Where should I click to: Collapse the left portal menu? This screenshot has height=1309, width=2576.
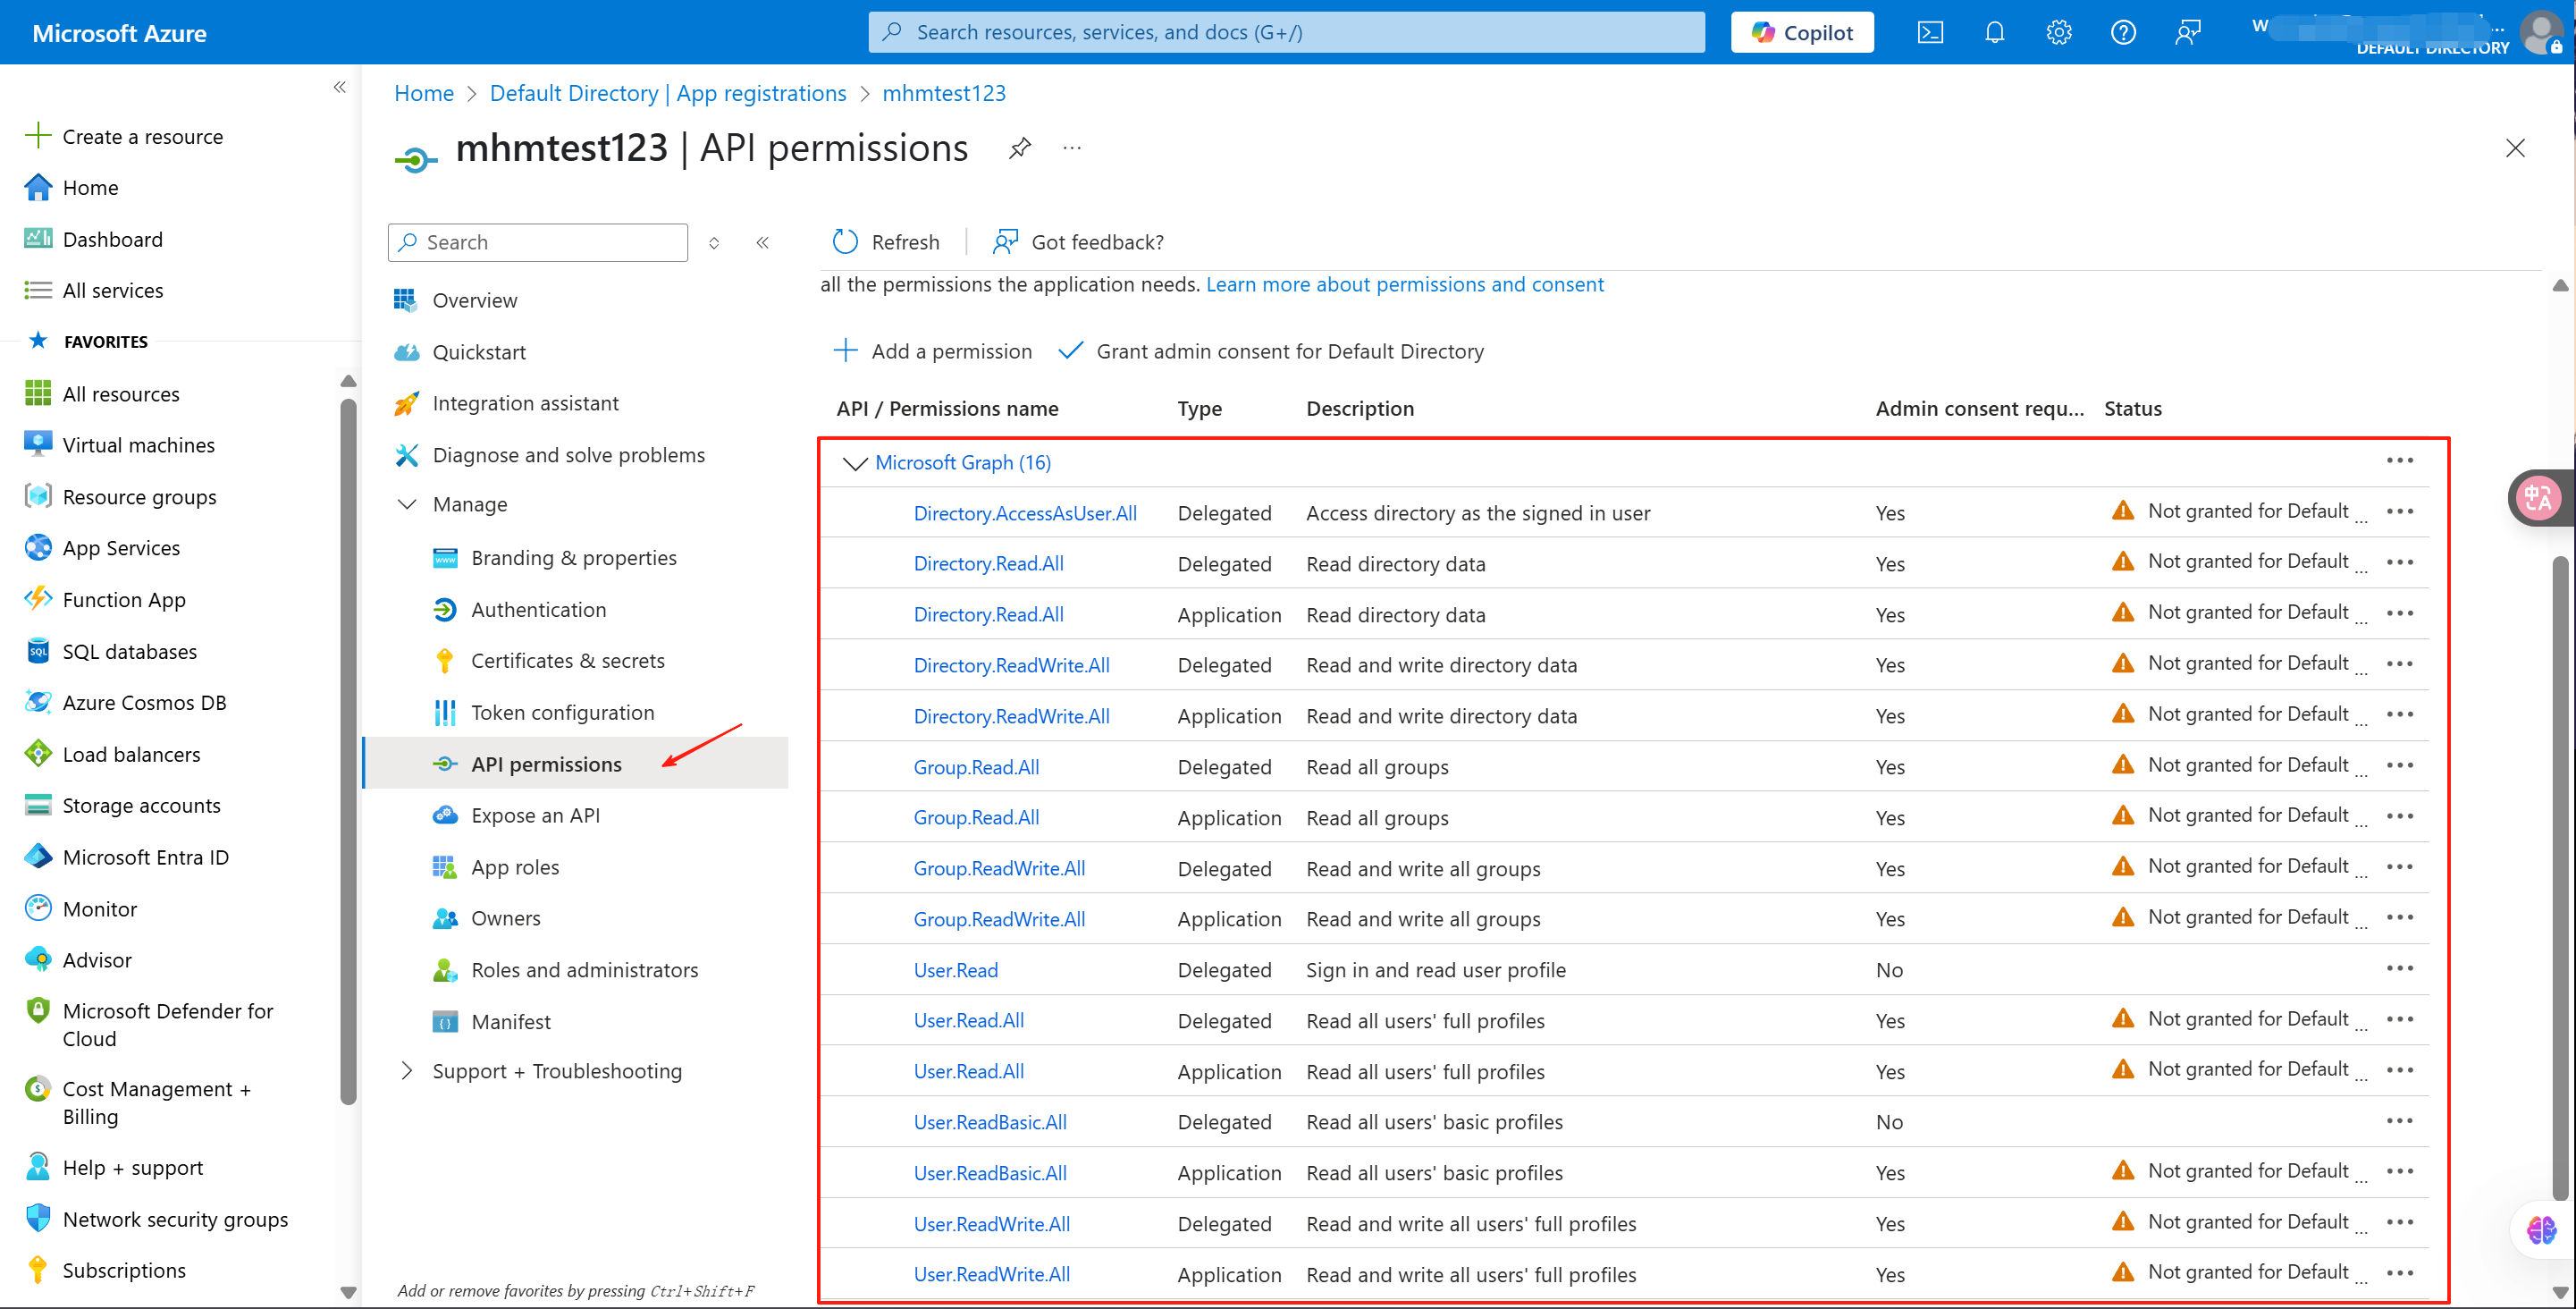(x=339, y=87)
